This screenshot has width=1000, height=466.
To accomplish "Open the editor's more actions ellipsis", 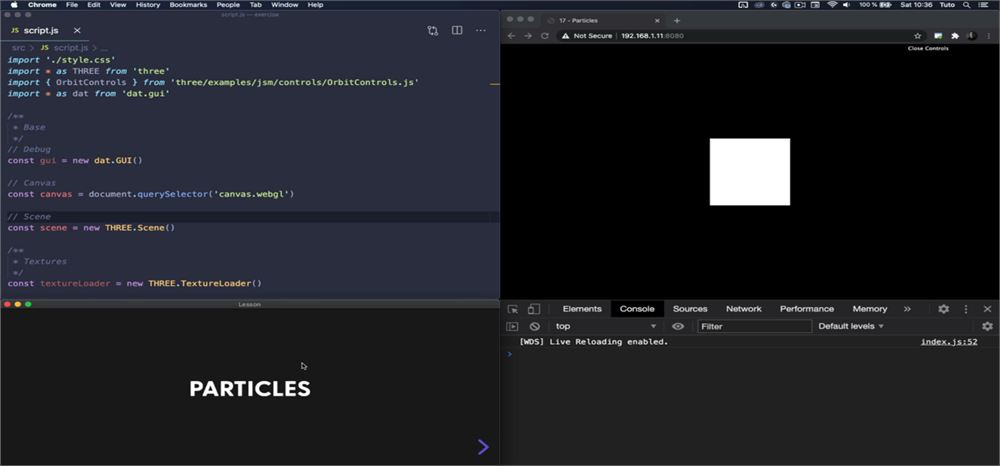I will [x=481, y=31].
